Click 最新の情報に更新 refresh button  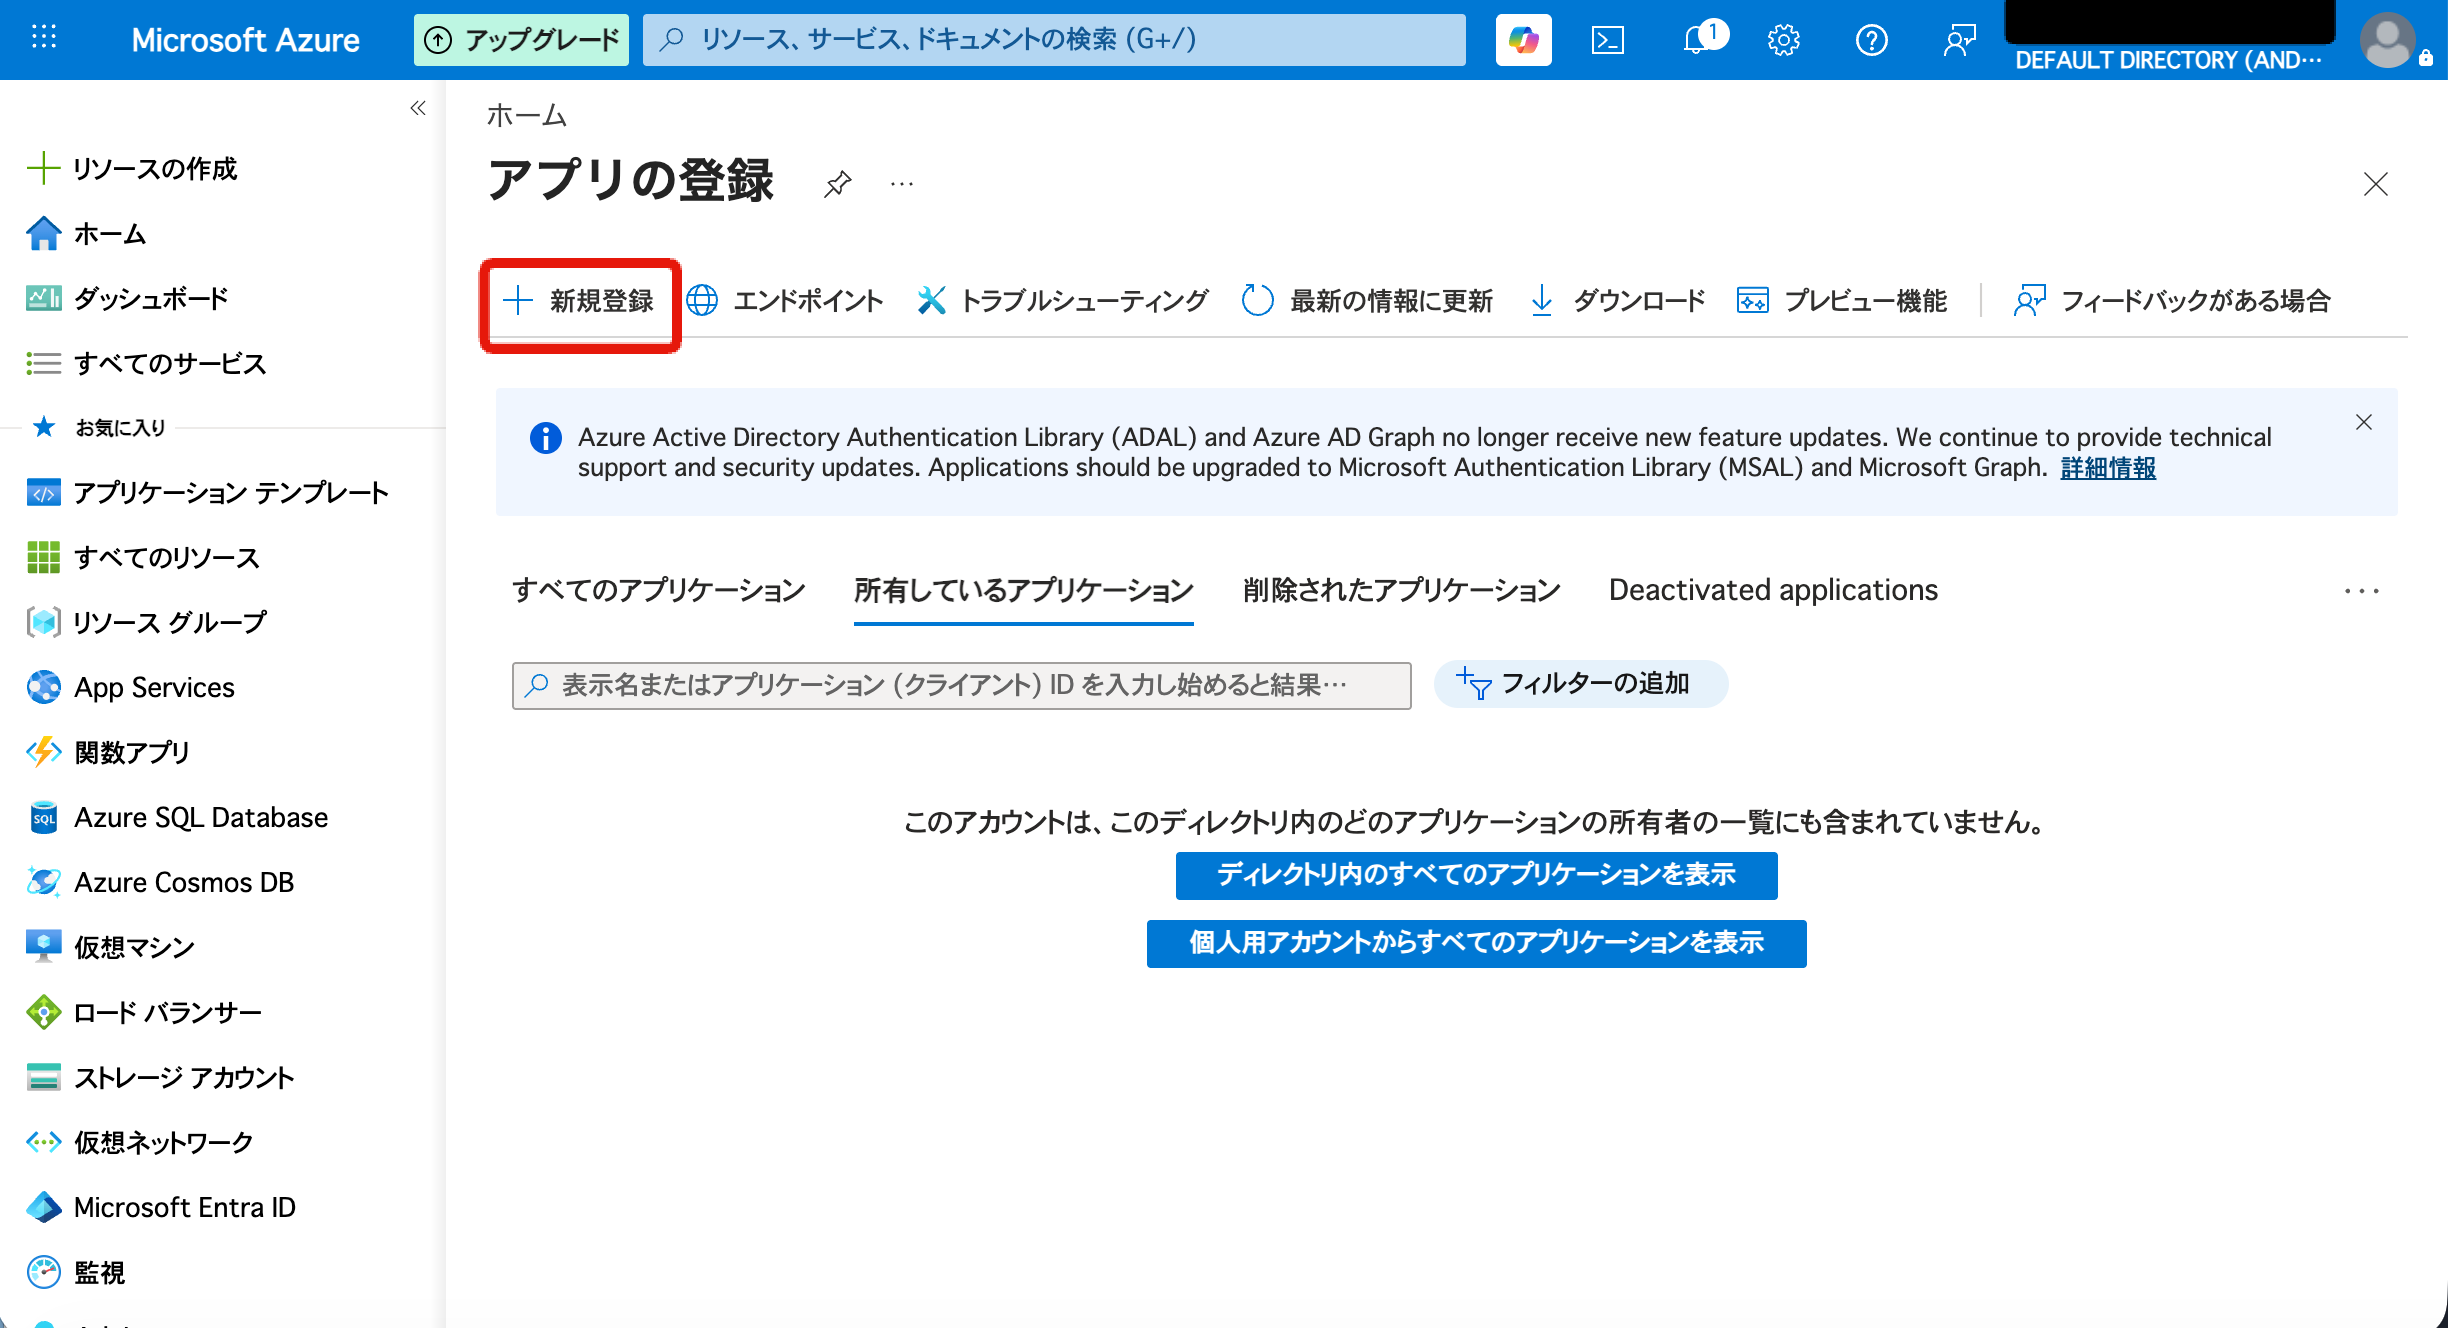pyautogui.click(x=1367, y=300)
